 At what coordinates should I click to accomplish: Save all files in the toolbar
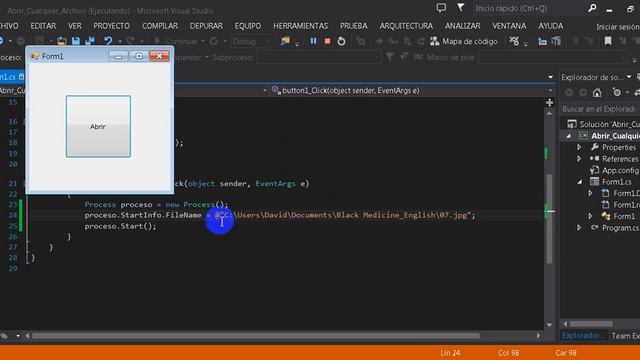[x=89, y=41]
